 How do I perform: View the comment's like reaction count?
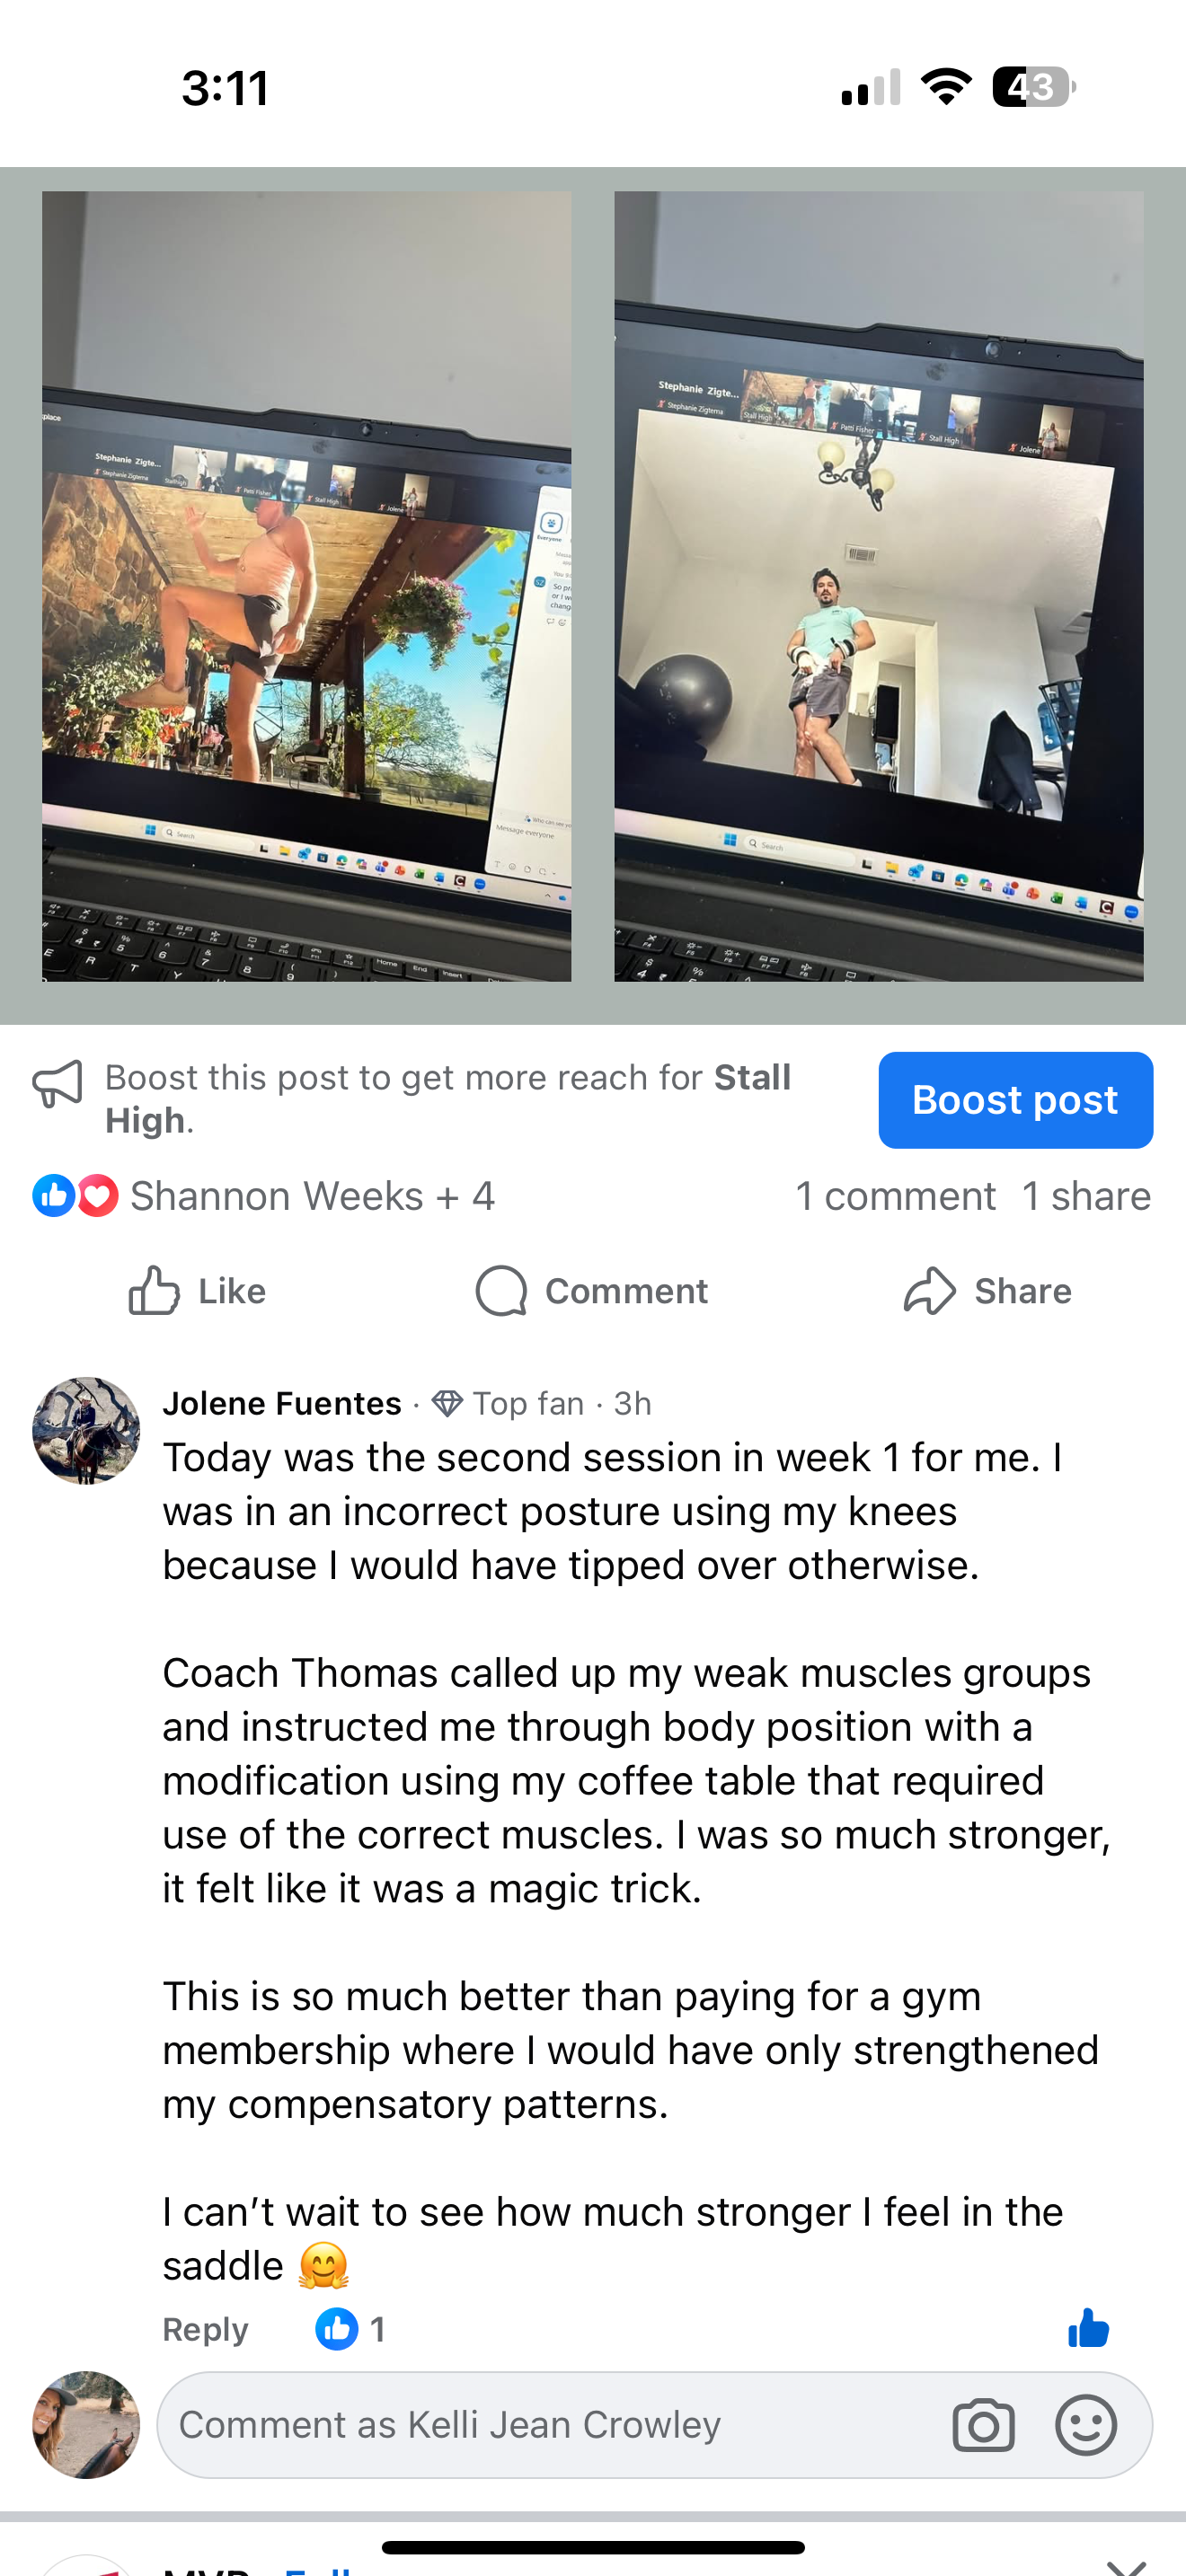pos(350,2329)
